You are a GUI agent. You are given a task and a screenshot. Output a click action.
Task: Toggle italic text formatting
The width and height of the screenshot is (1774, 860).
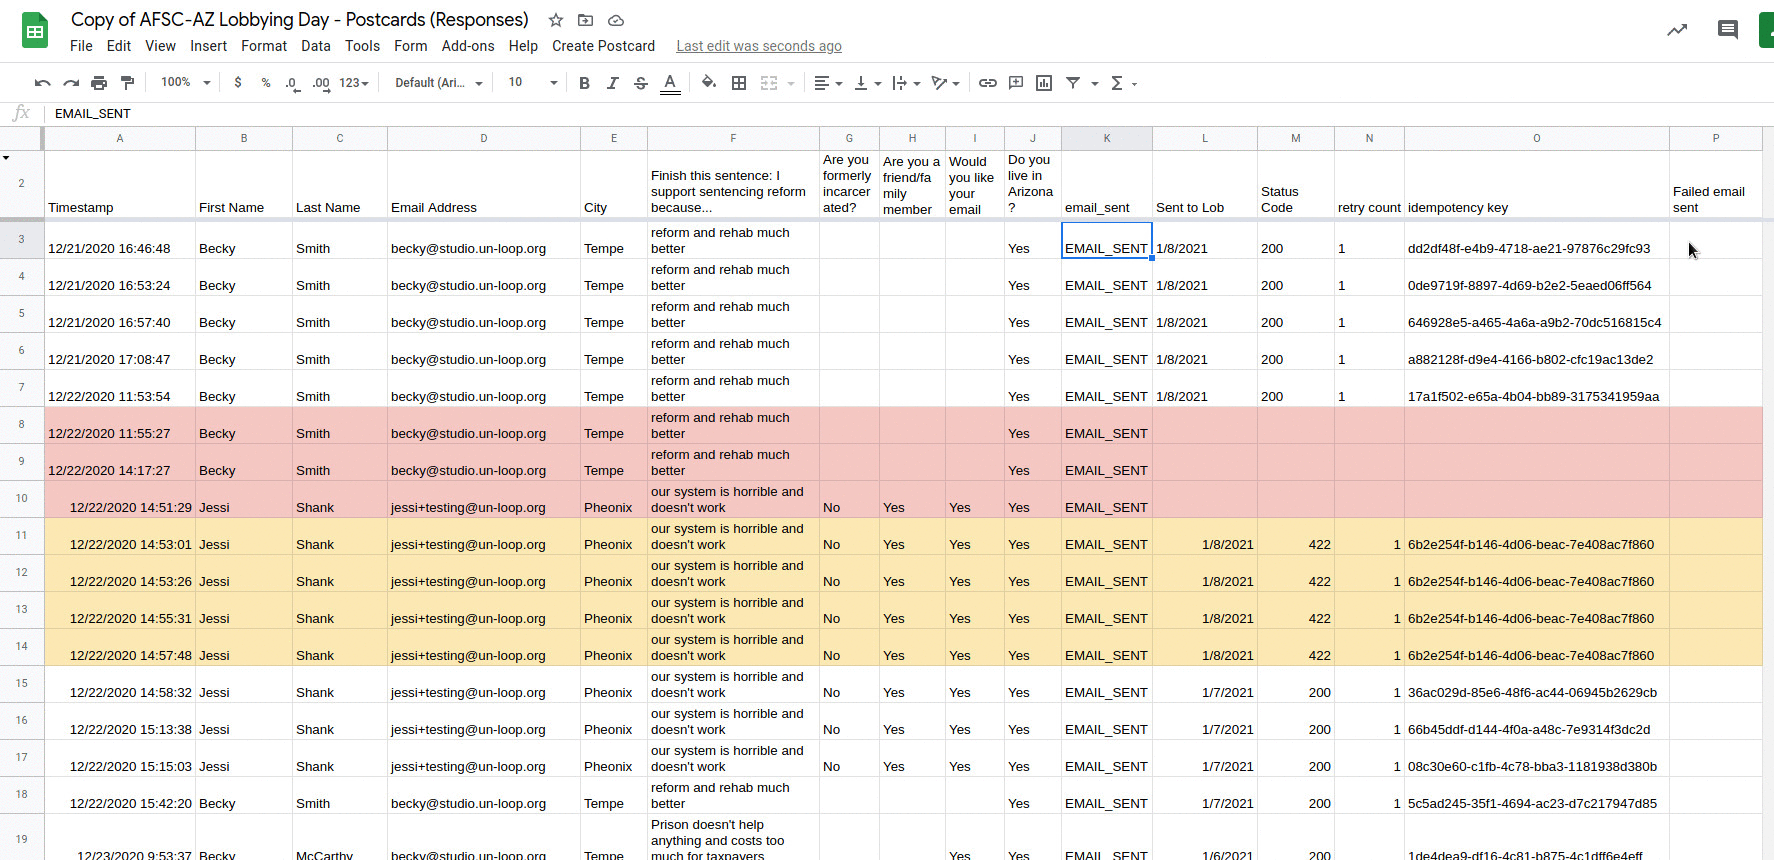tap(612, 83)
